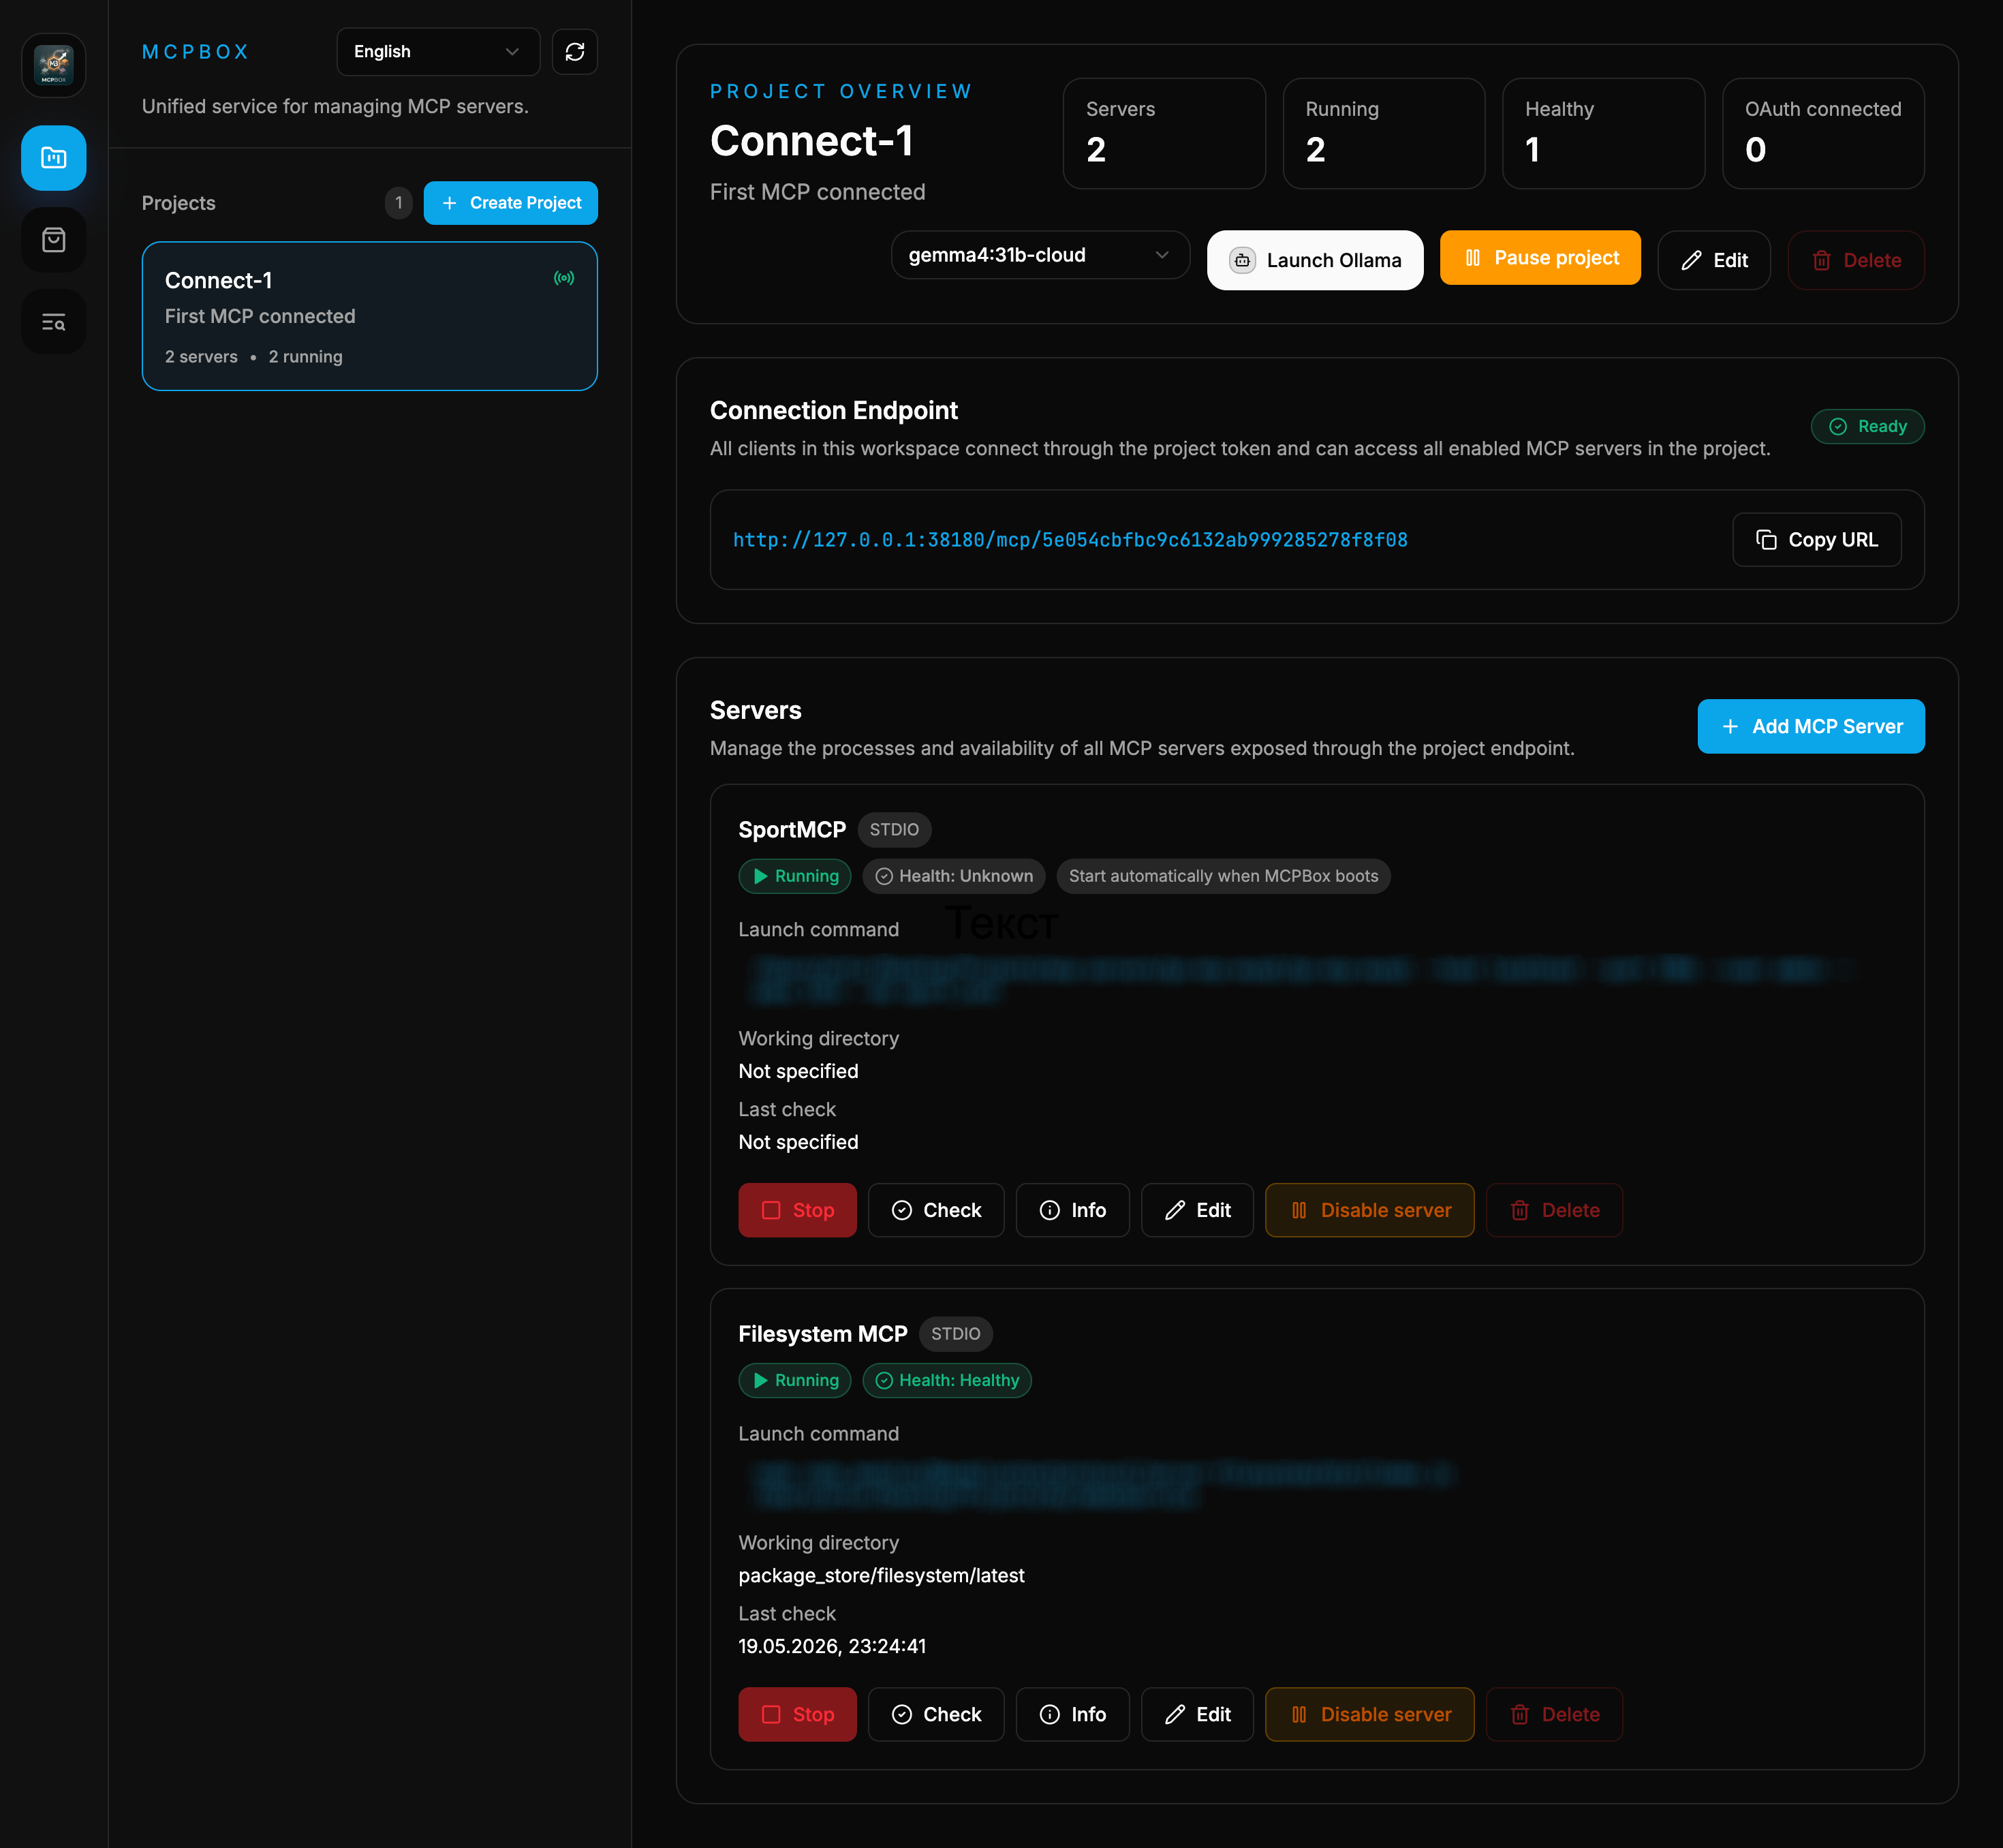Click the Healthy stat card
2003x1848 pixels.
coord(1603,133)
